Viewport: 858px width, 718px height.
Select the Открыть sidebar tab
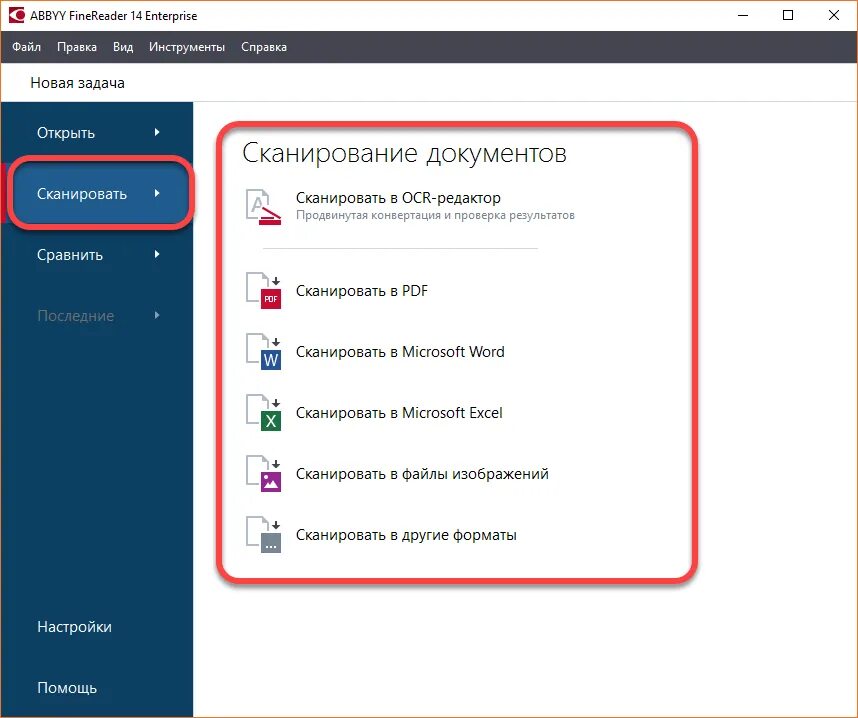tap(97, 132)
